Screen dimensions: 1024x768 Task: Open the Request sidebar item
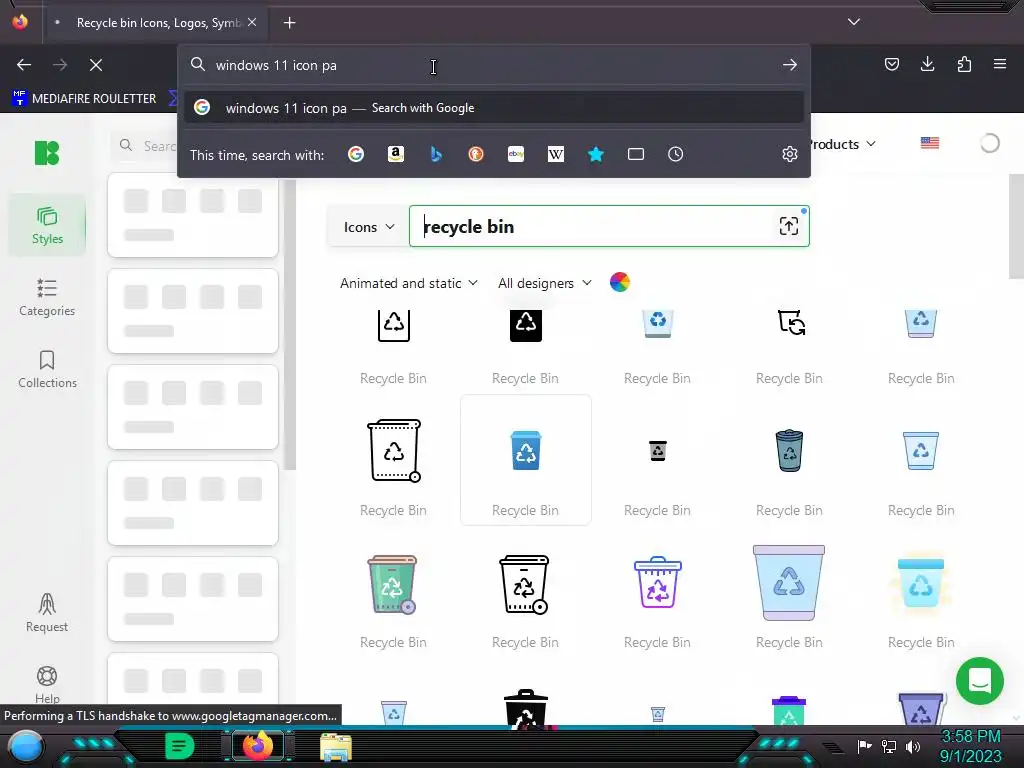[47, 613]
